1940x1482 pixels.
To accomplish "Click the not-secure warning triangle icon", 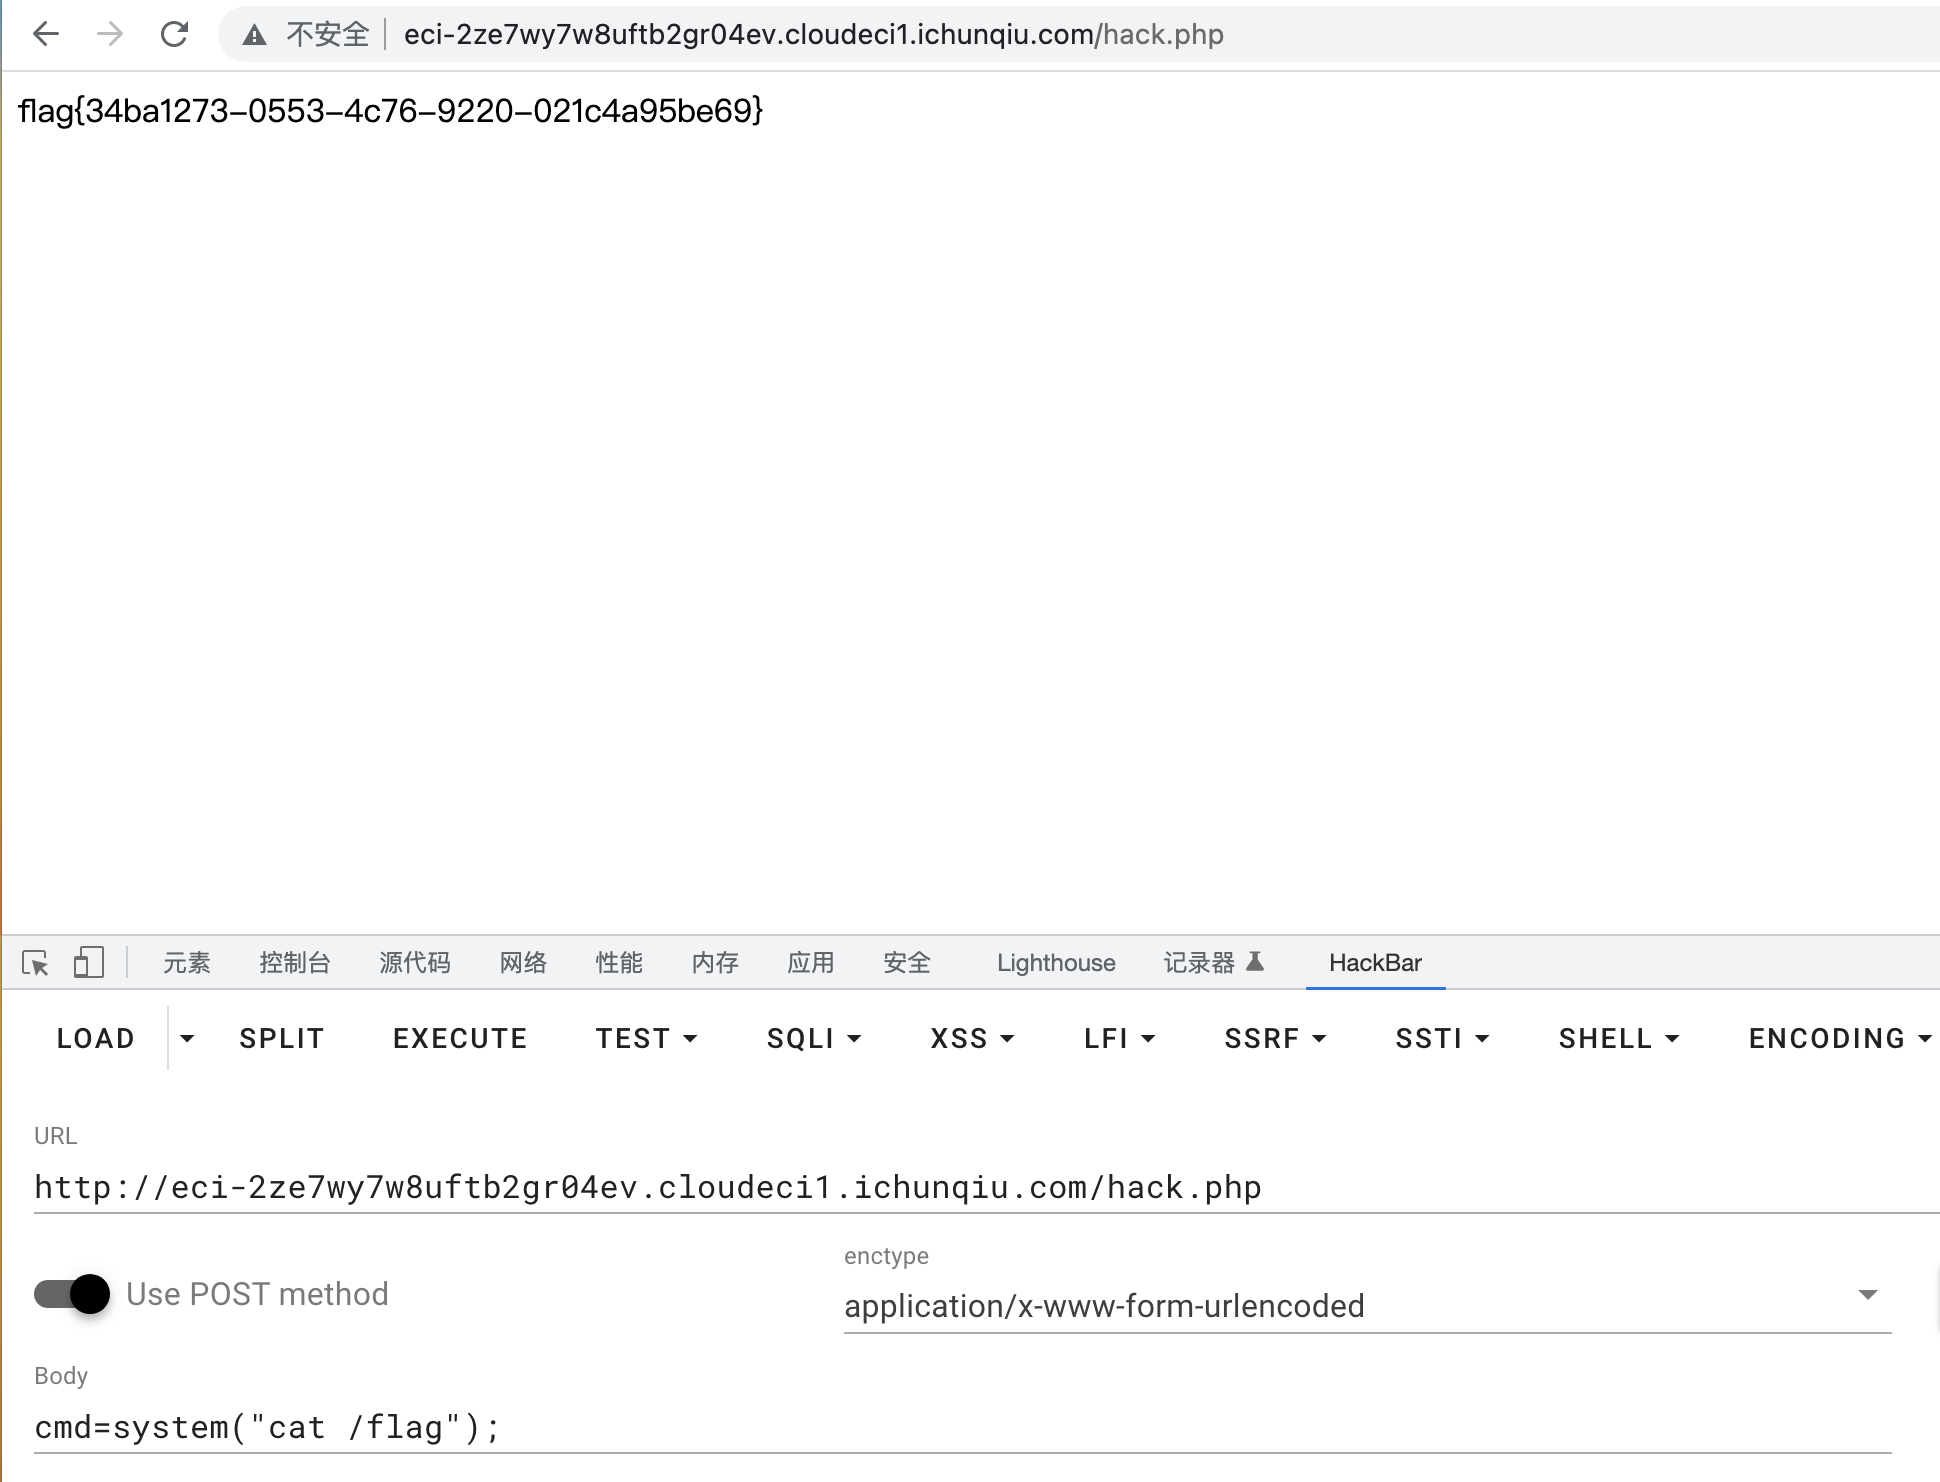I will click(255, 36).
